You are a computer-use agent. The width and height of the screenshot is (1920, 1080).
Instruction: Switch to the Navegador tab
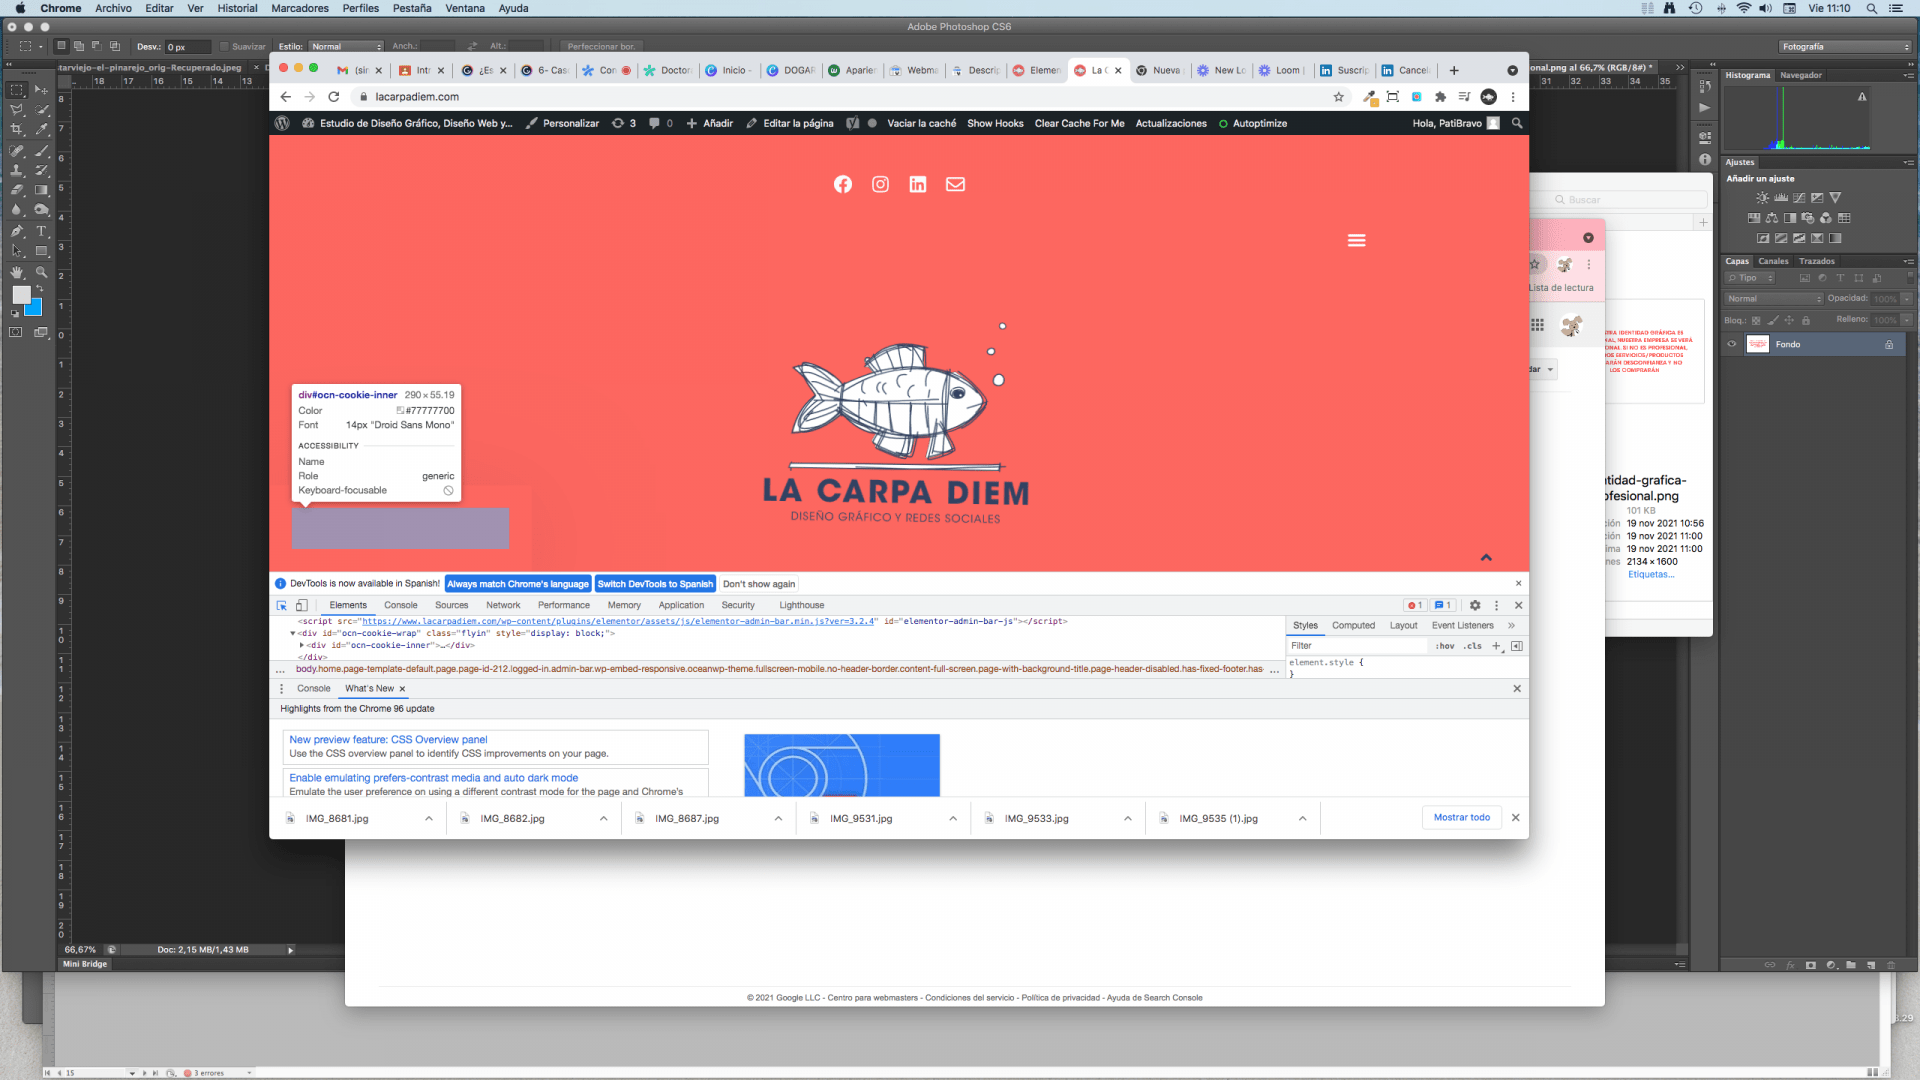[1801, 76]
